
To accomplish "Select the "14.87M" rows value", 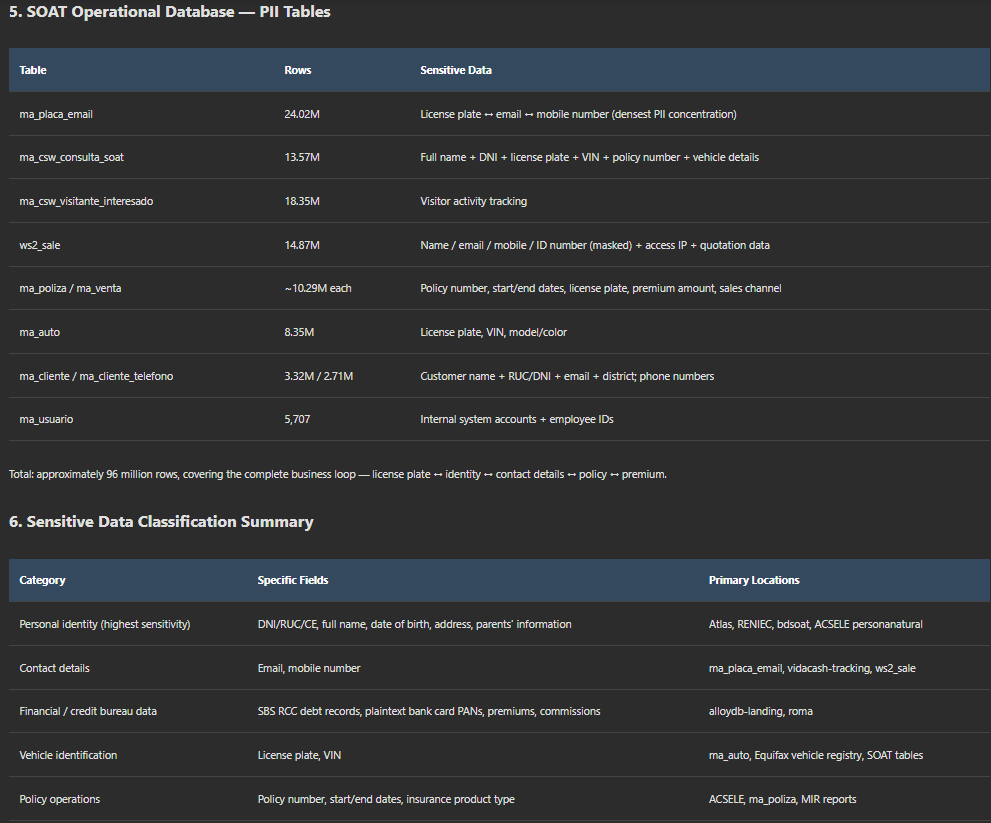I will [x=302, y=245].
